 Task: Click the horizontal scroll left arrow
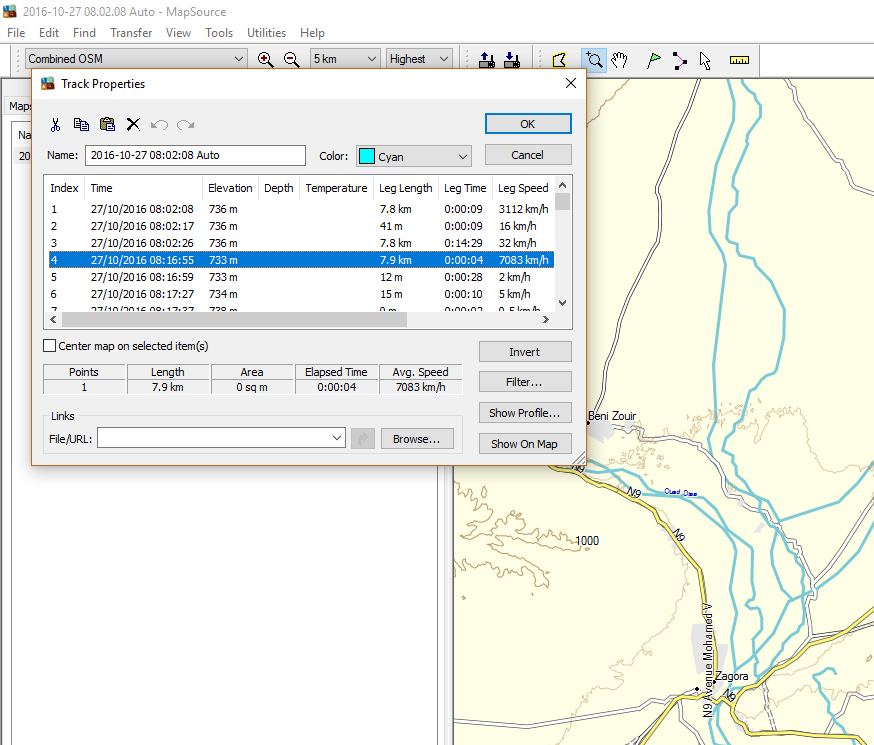pos(54,319)
